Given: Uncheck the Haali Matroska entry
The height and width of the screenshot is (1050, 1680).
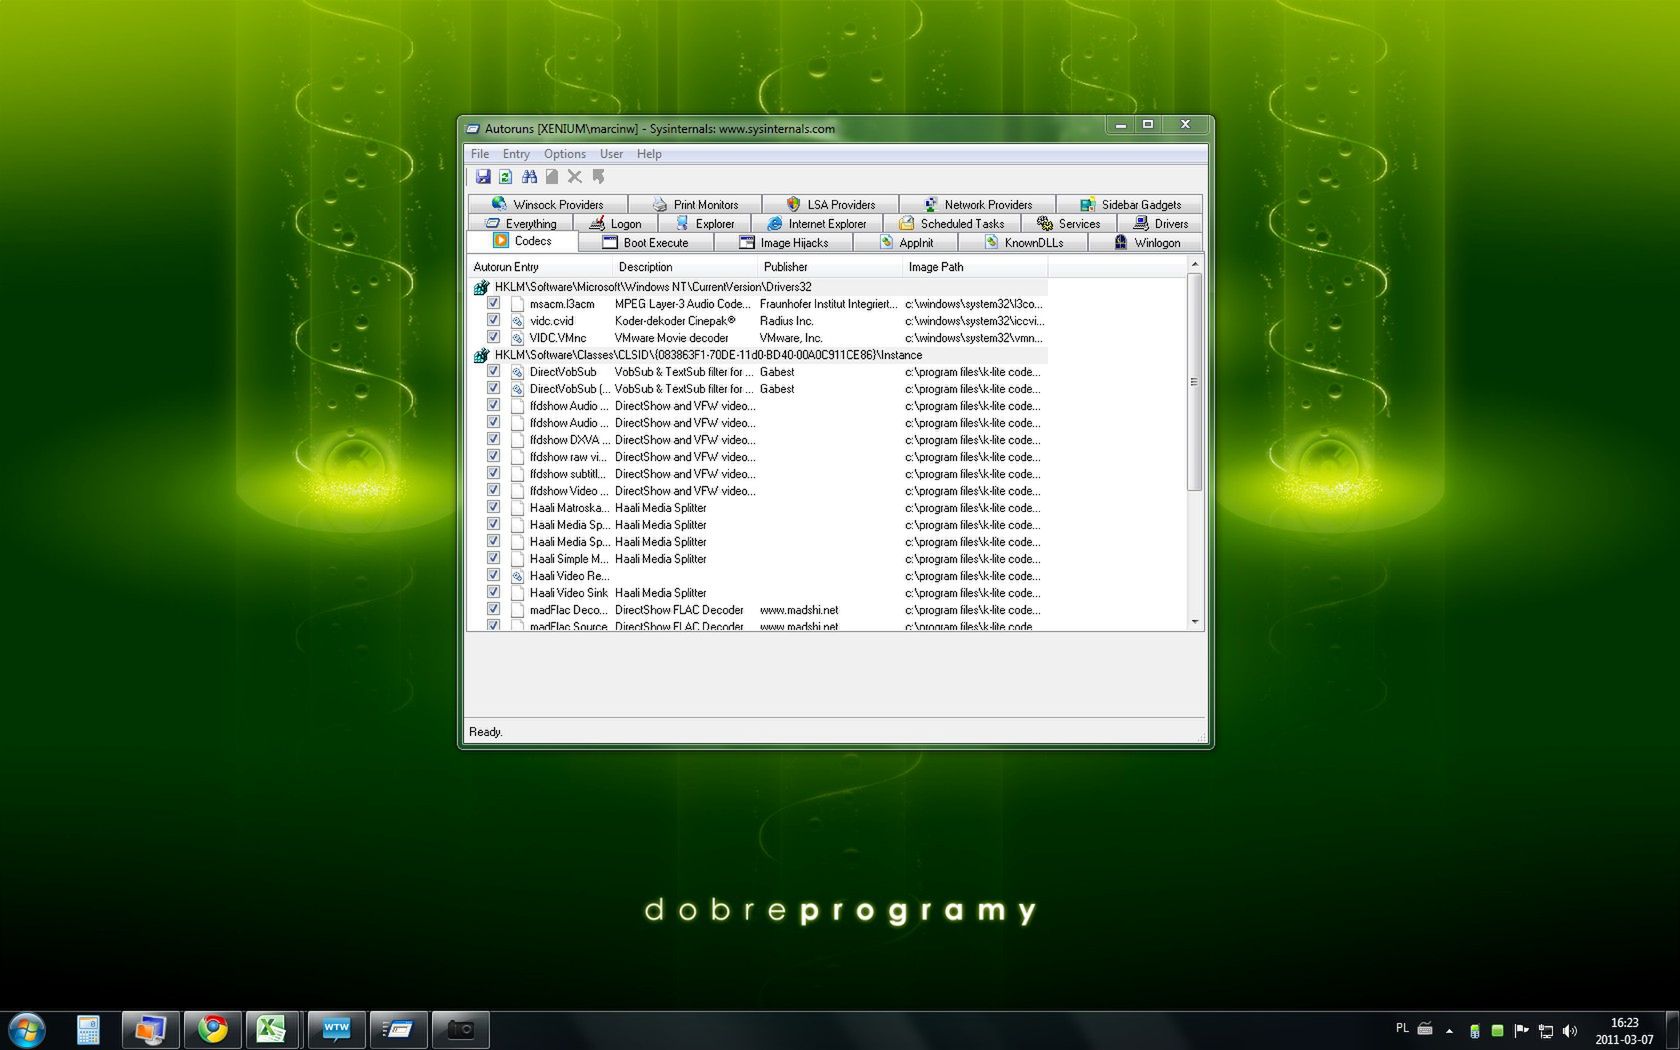Looking at the screenshot, I should tap(493, 507).
